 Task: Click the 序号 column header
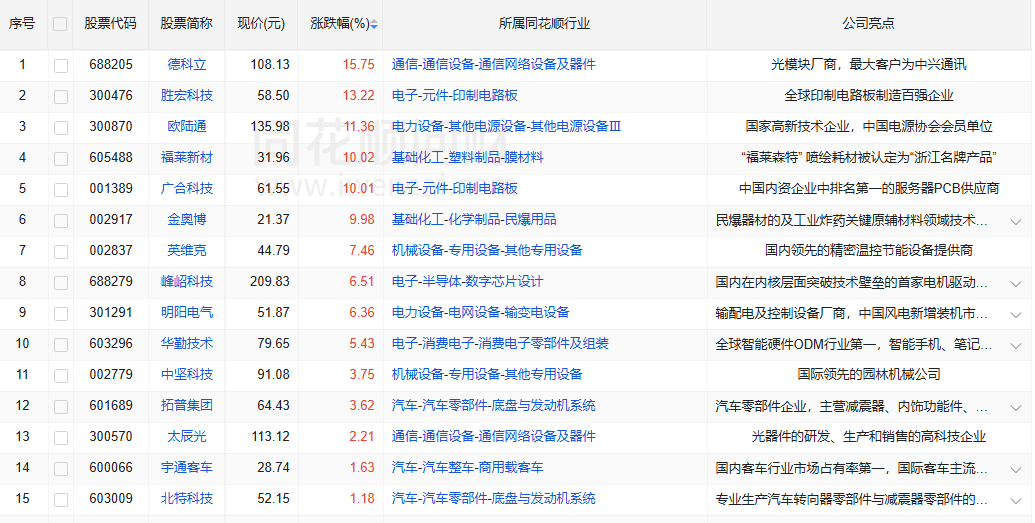pos(22,23)
